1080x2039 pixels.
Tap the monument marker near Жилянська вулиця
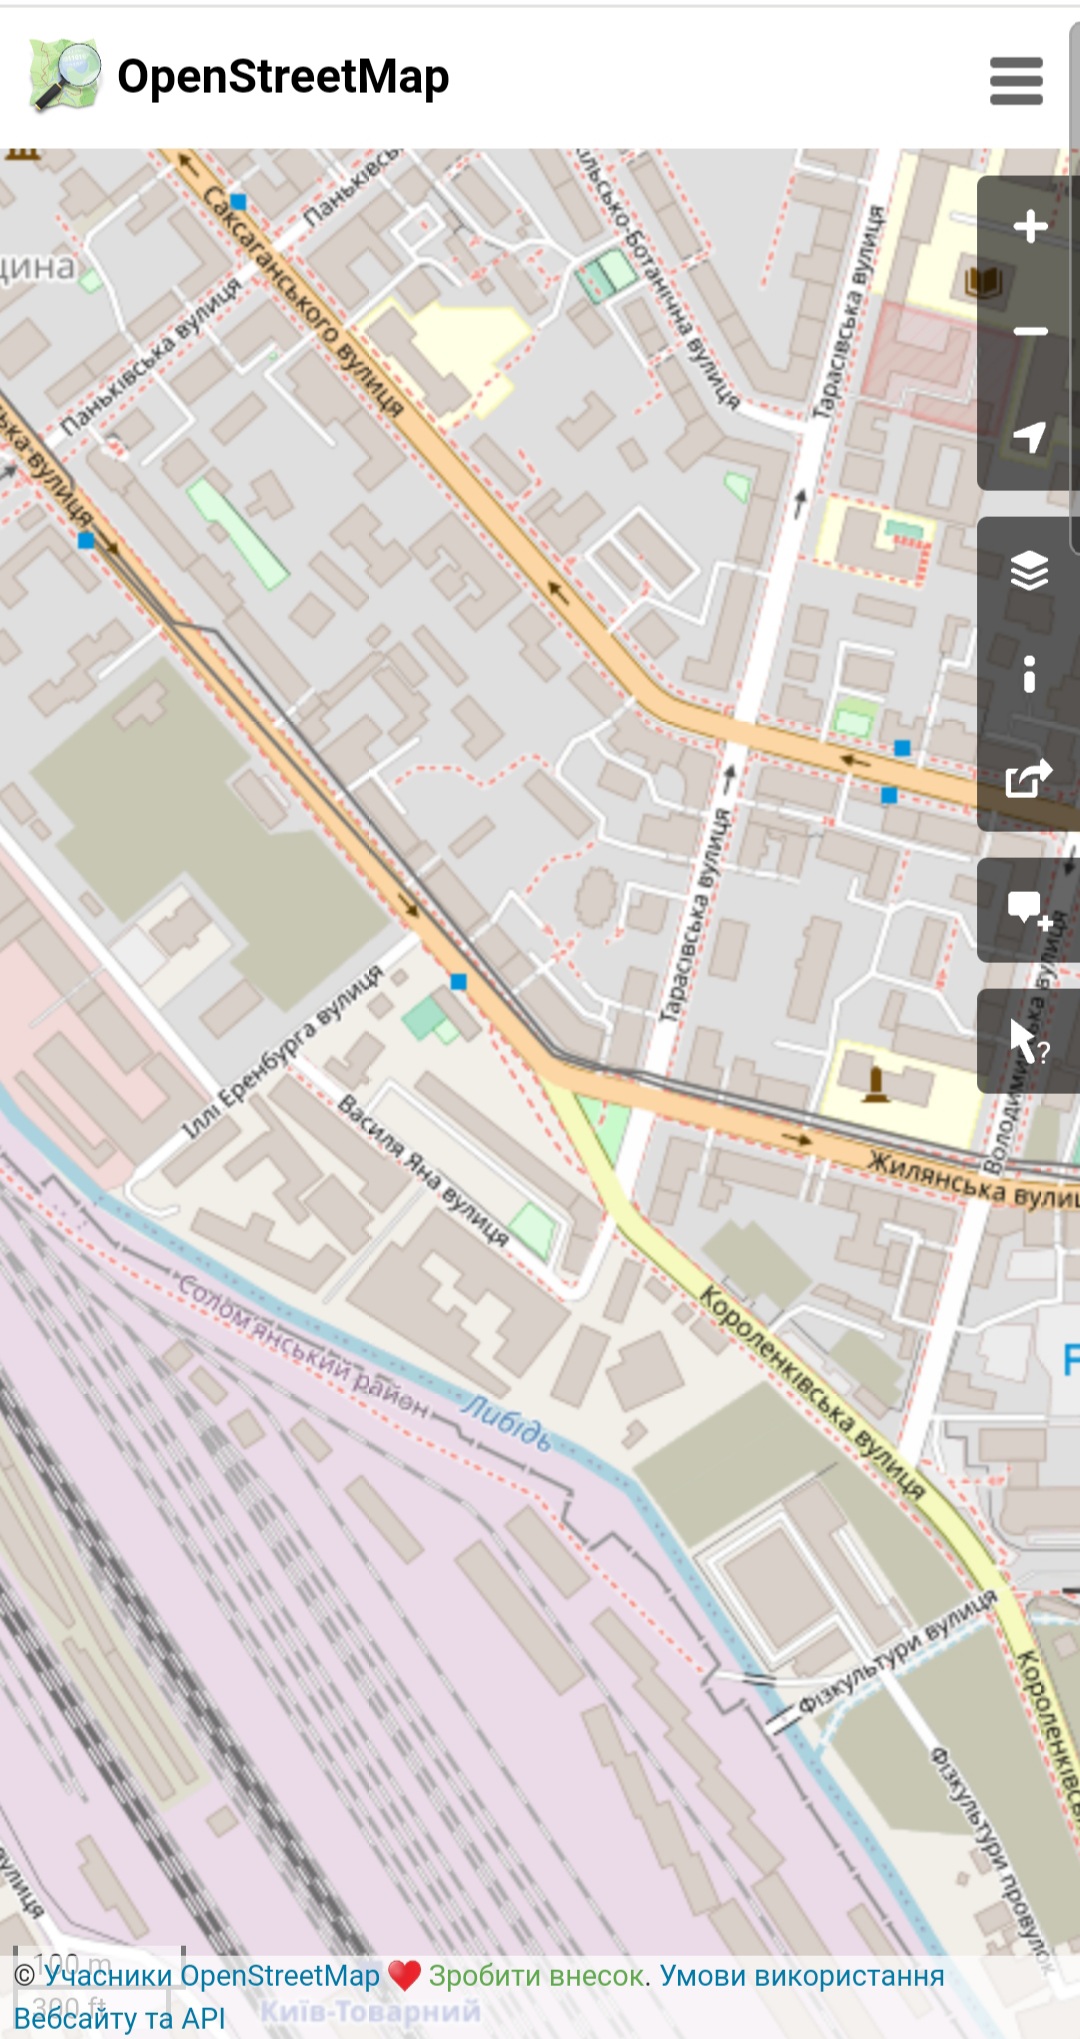tap(876, 1084)
